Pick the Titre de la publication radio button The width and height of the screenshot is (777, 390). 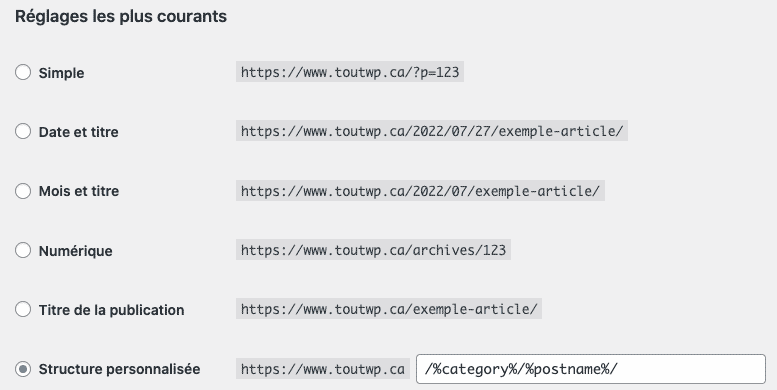pyautogui.click(x=23, y=309)
